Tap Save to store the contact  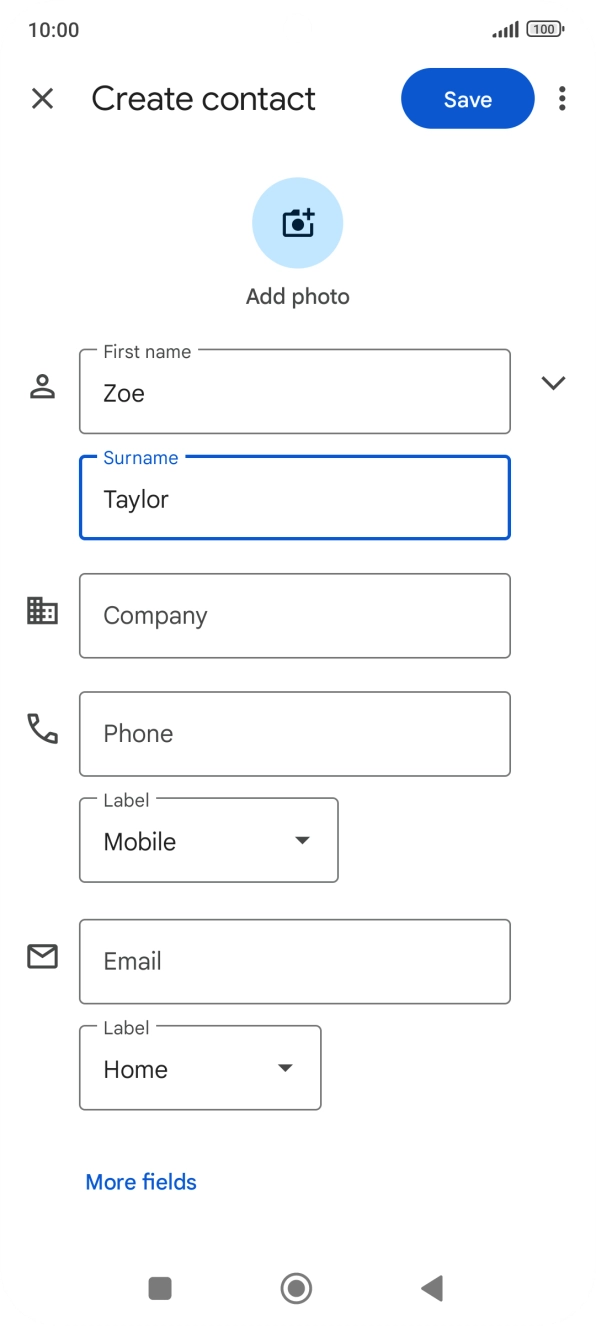(x=467, y=98)
